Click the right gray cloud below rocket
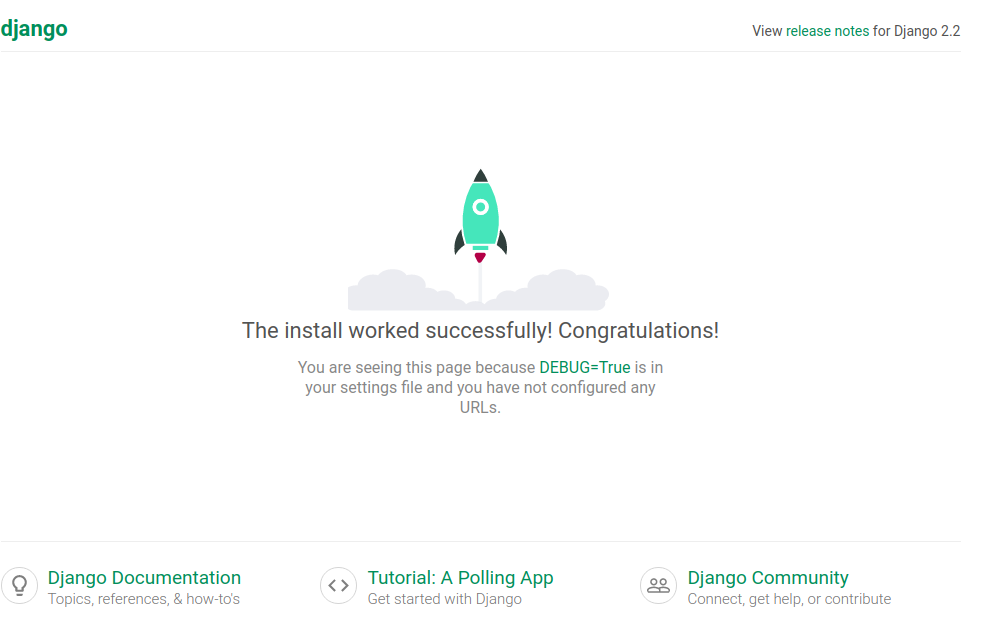This screenshot has height=633, width=981. [560, 292]
